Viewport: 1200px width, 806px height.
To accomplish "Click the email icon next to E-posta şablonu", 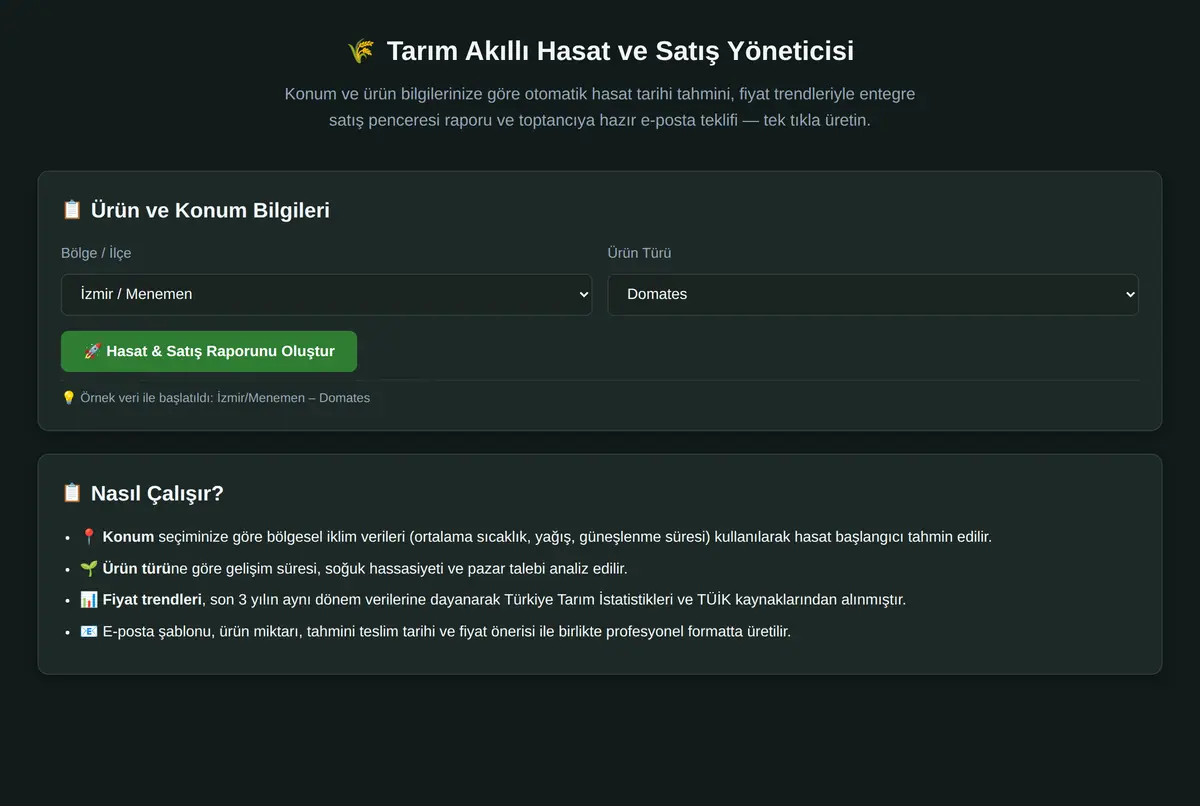I will [x=88, y=632].
